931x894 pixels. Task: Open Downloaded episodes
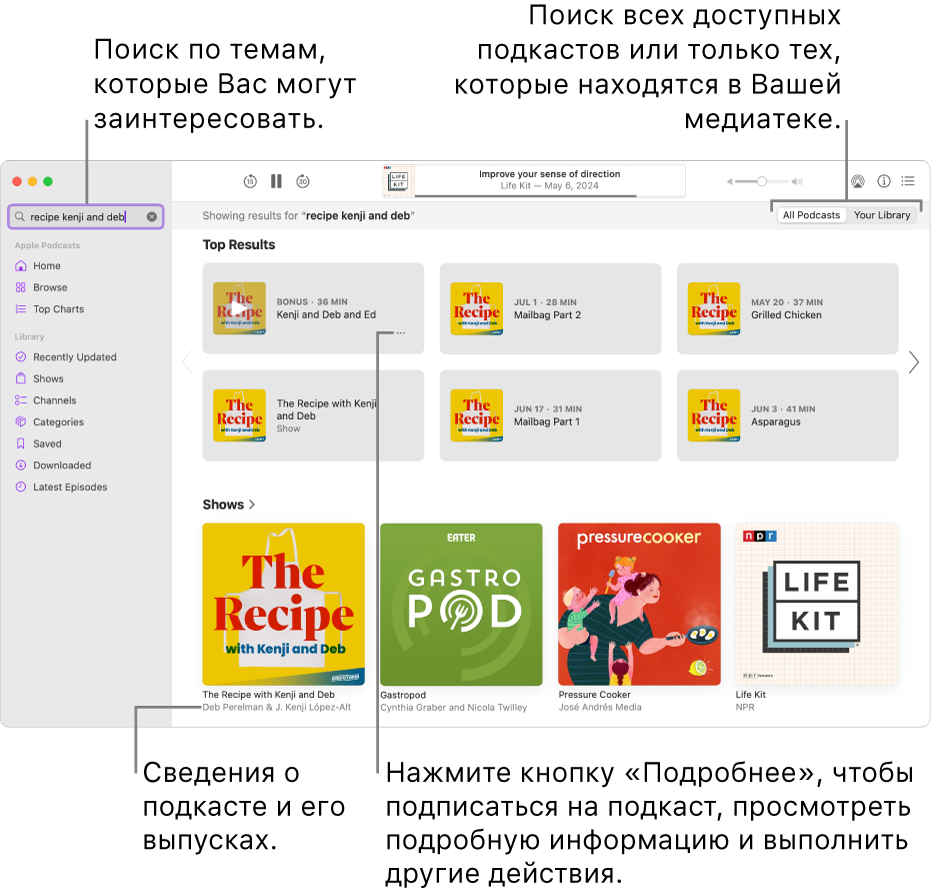coord(62,465)
